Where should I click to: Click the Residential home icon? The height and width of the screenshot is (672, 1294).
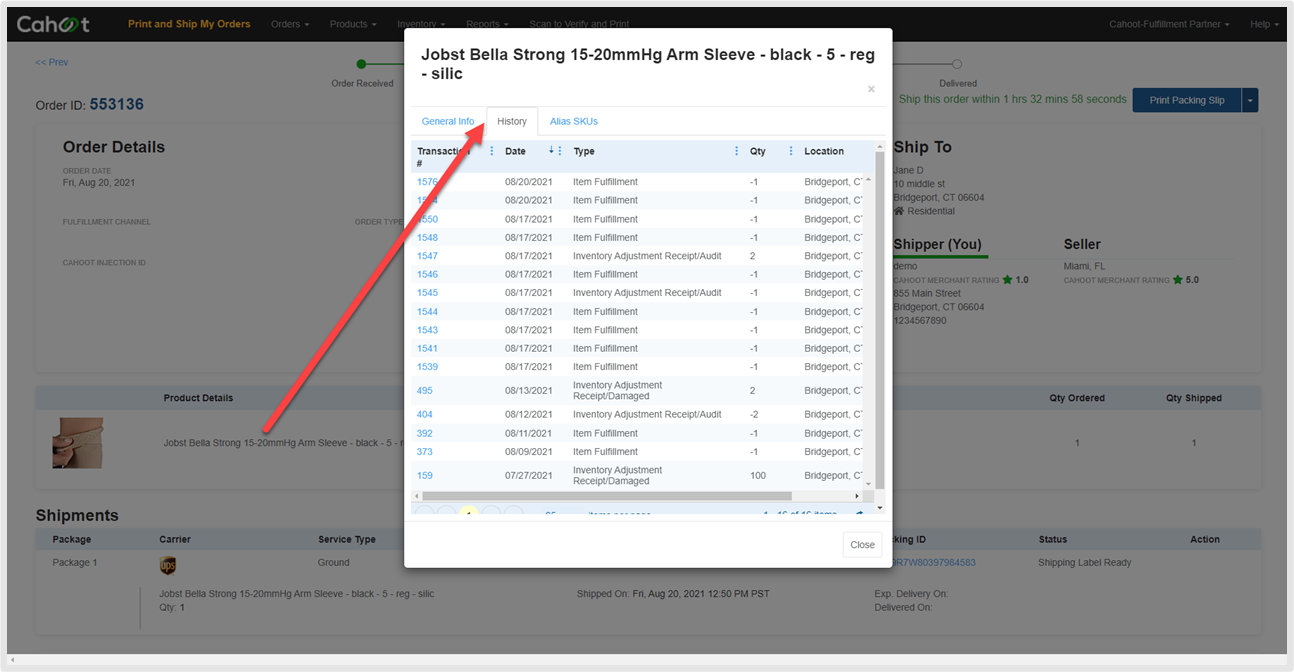[899, 211]
